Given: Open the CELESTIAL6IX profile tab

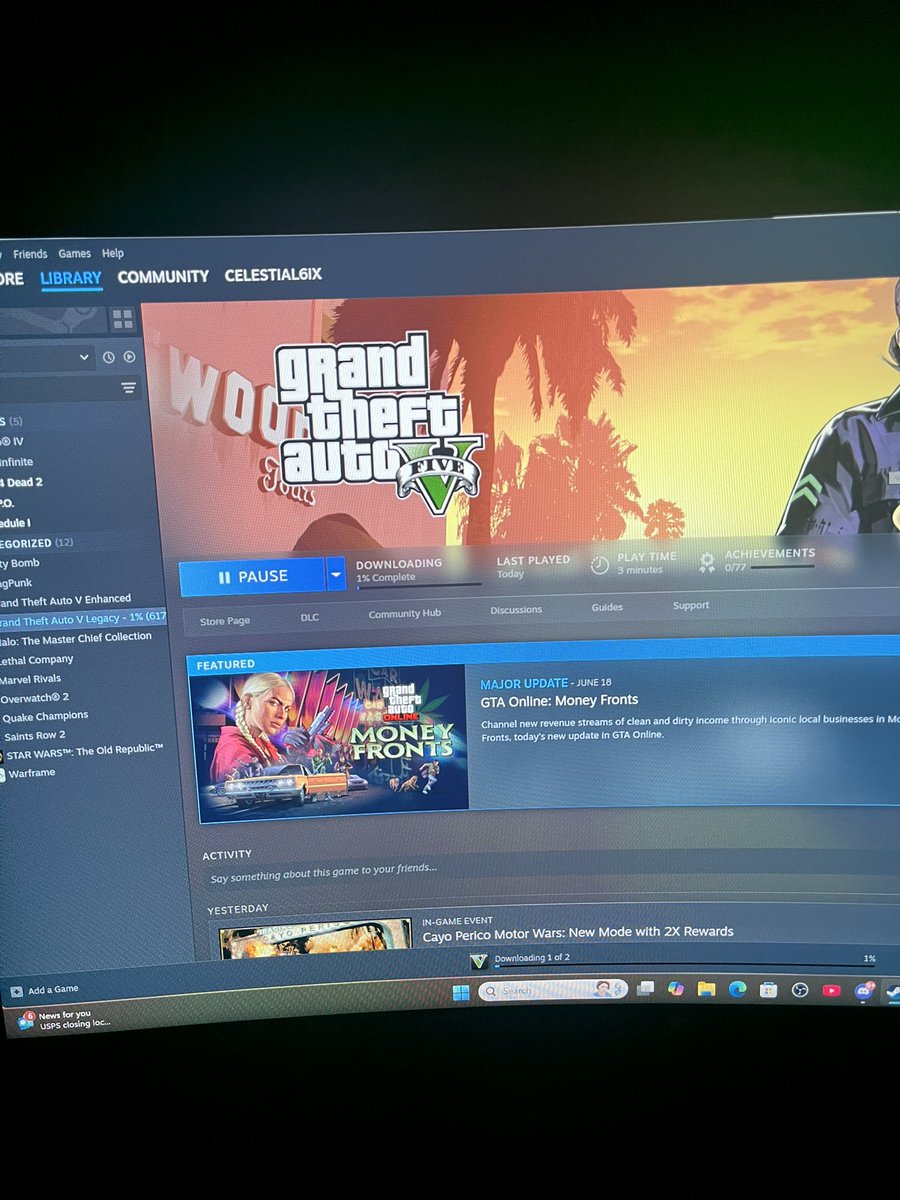Looking at the screenshot, I should pyautogui.click(x=273, y=275).
